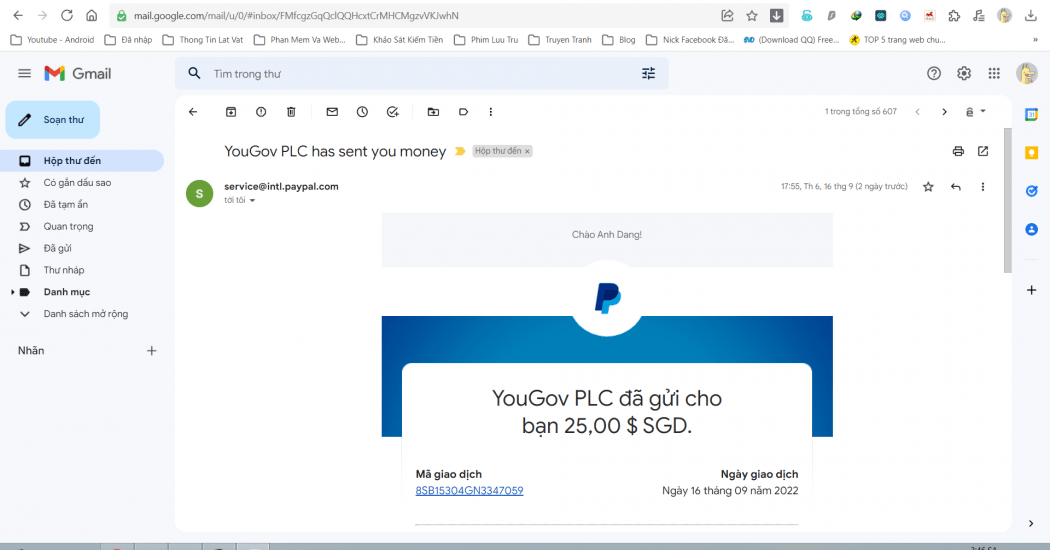Screen dimensions: 1050x550
Task: Open search filter options icon
Action: click(x=648, y=74)
